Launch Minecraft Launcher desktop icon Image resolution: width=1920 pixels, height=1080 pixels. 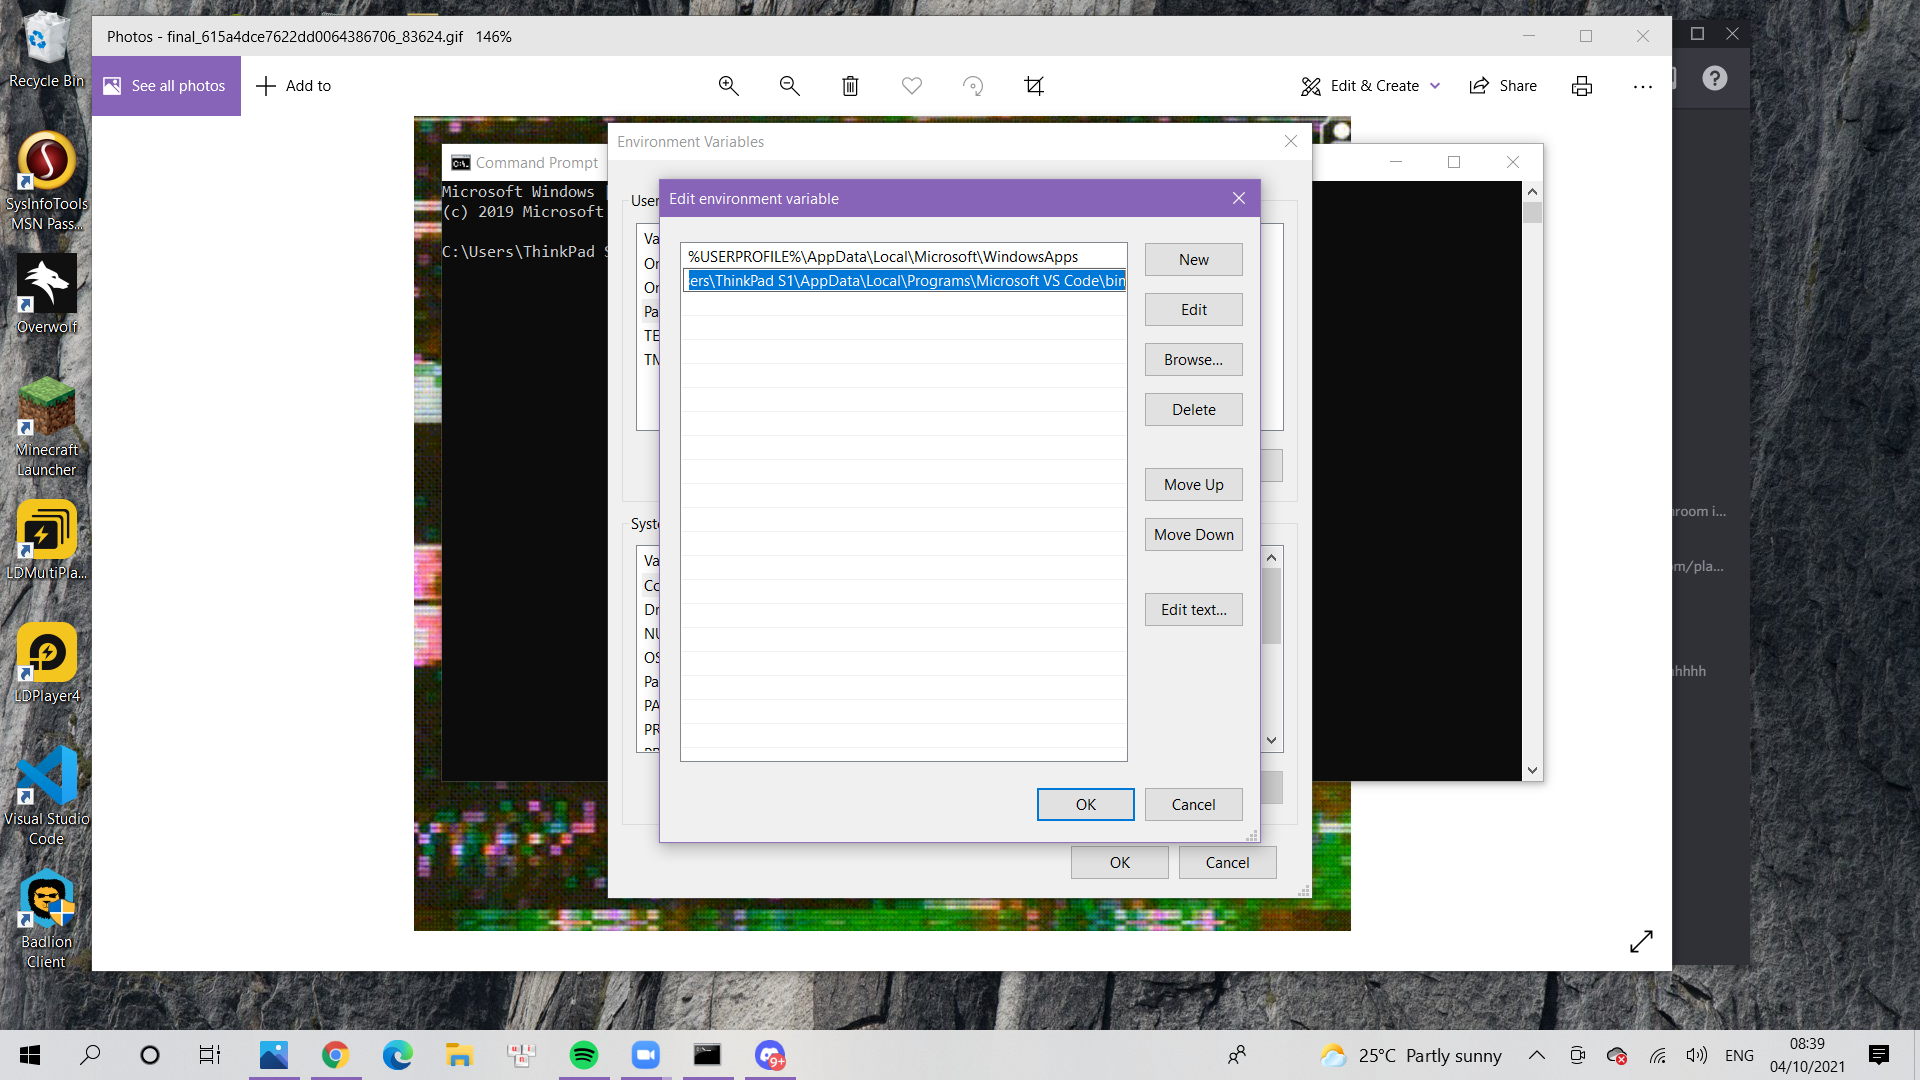click(46, 427)
